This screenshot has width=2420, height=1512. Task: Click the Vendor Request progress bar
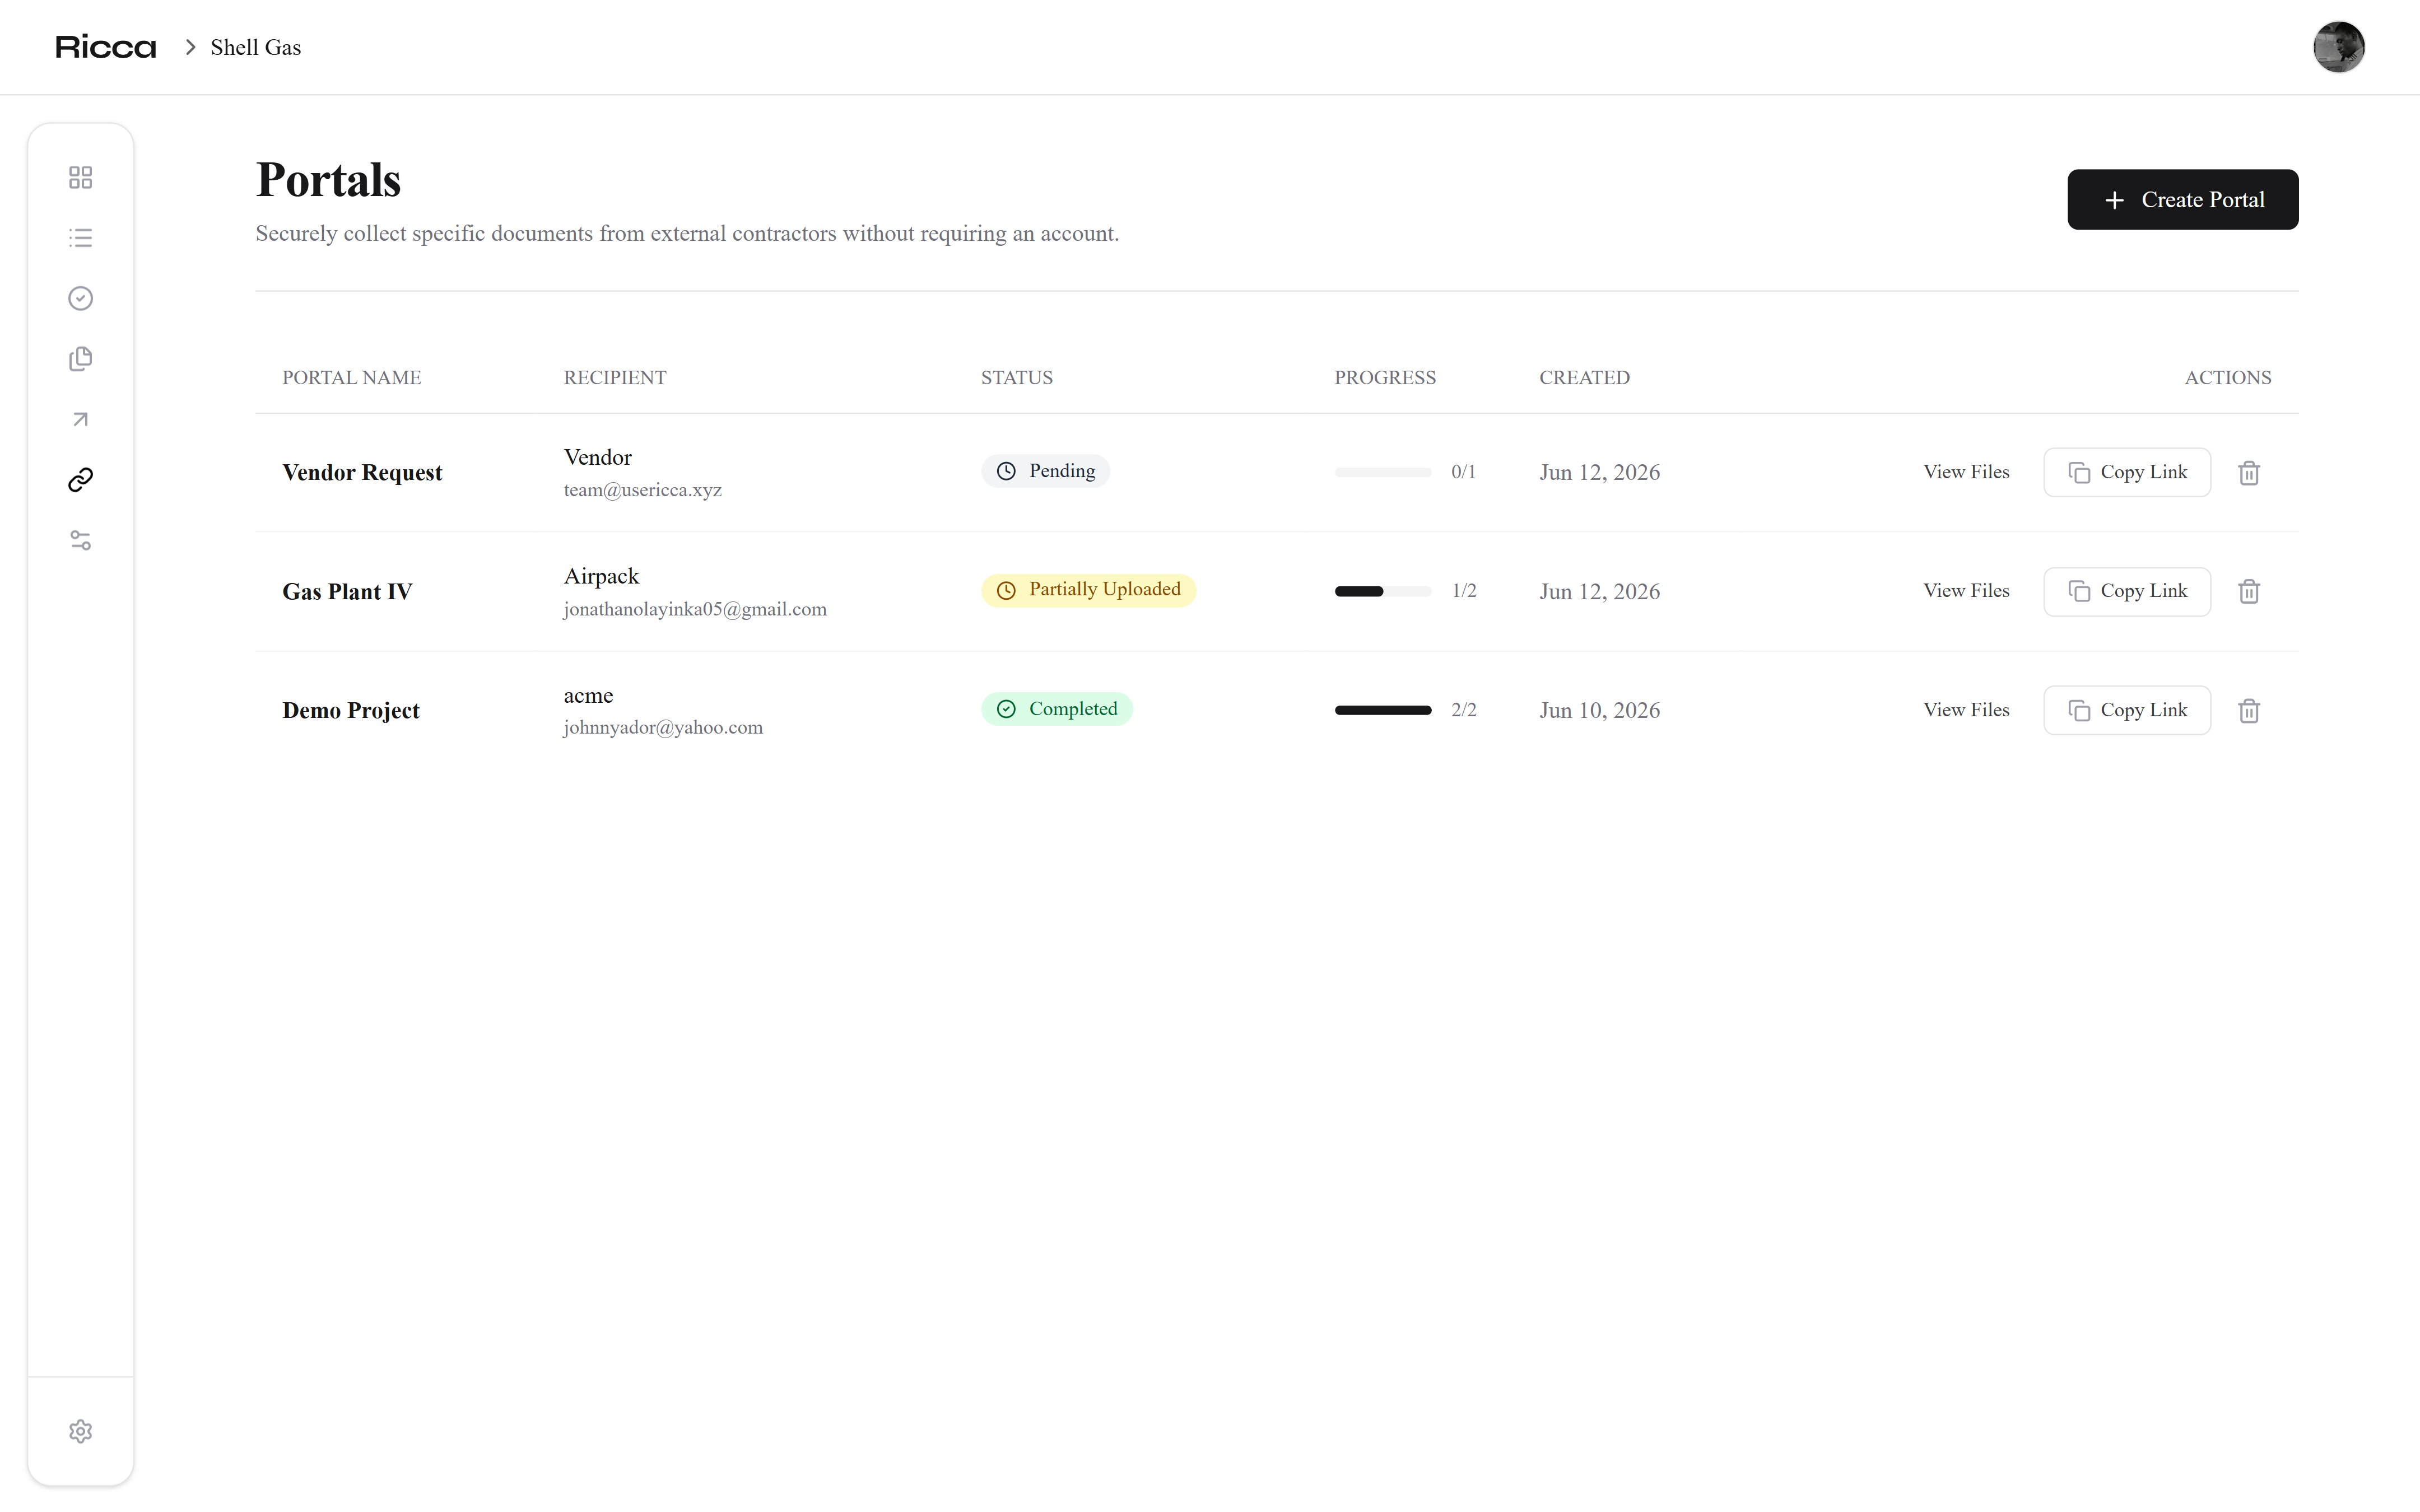pos(1382,472)
